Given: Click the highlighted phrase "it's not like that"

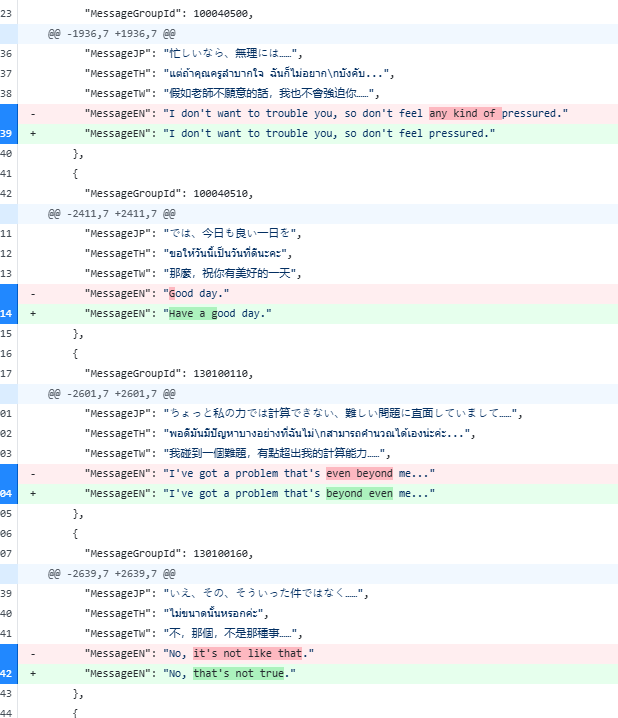Looking at the screenshot, I should coord(248,653).
